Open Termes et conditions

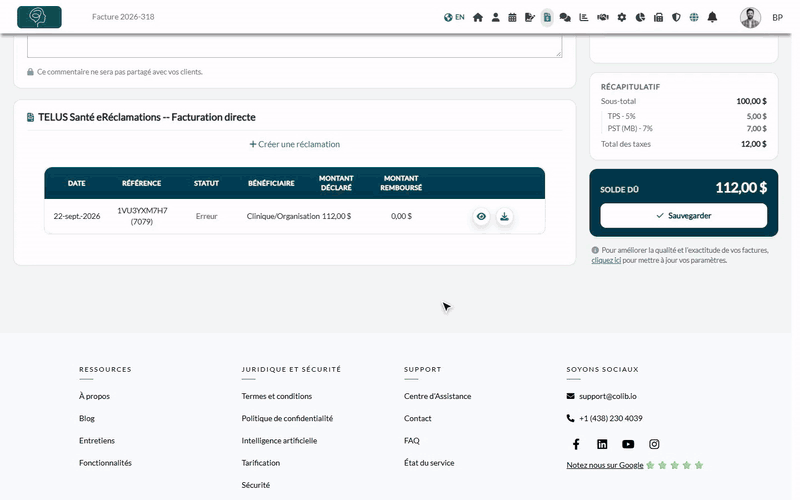(277, 396)
